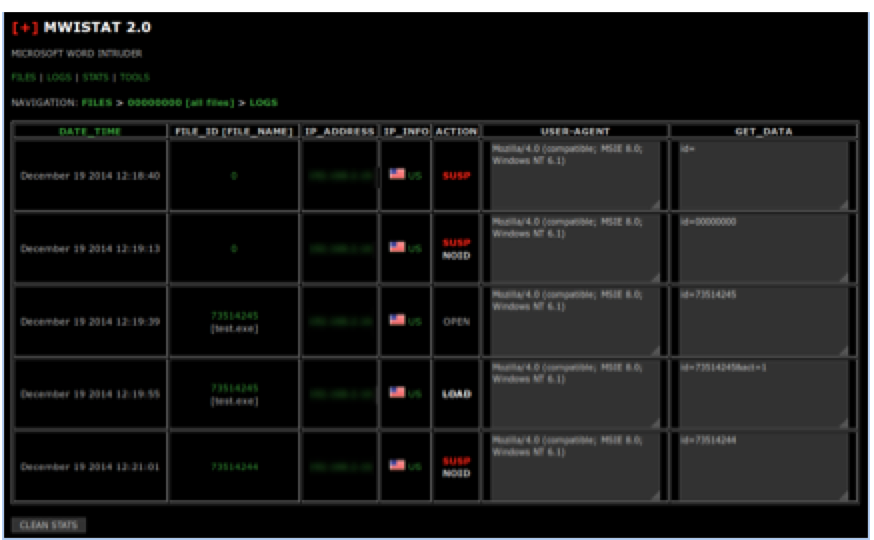Click the US flag in the 12:18:40 row
874x540 pixels.
click(397, 174)
